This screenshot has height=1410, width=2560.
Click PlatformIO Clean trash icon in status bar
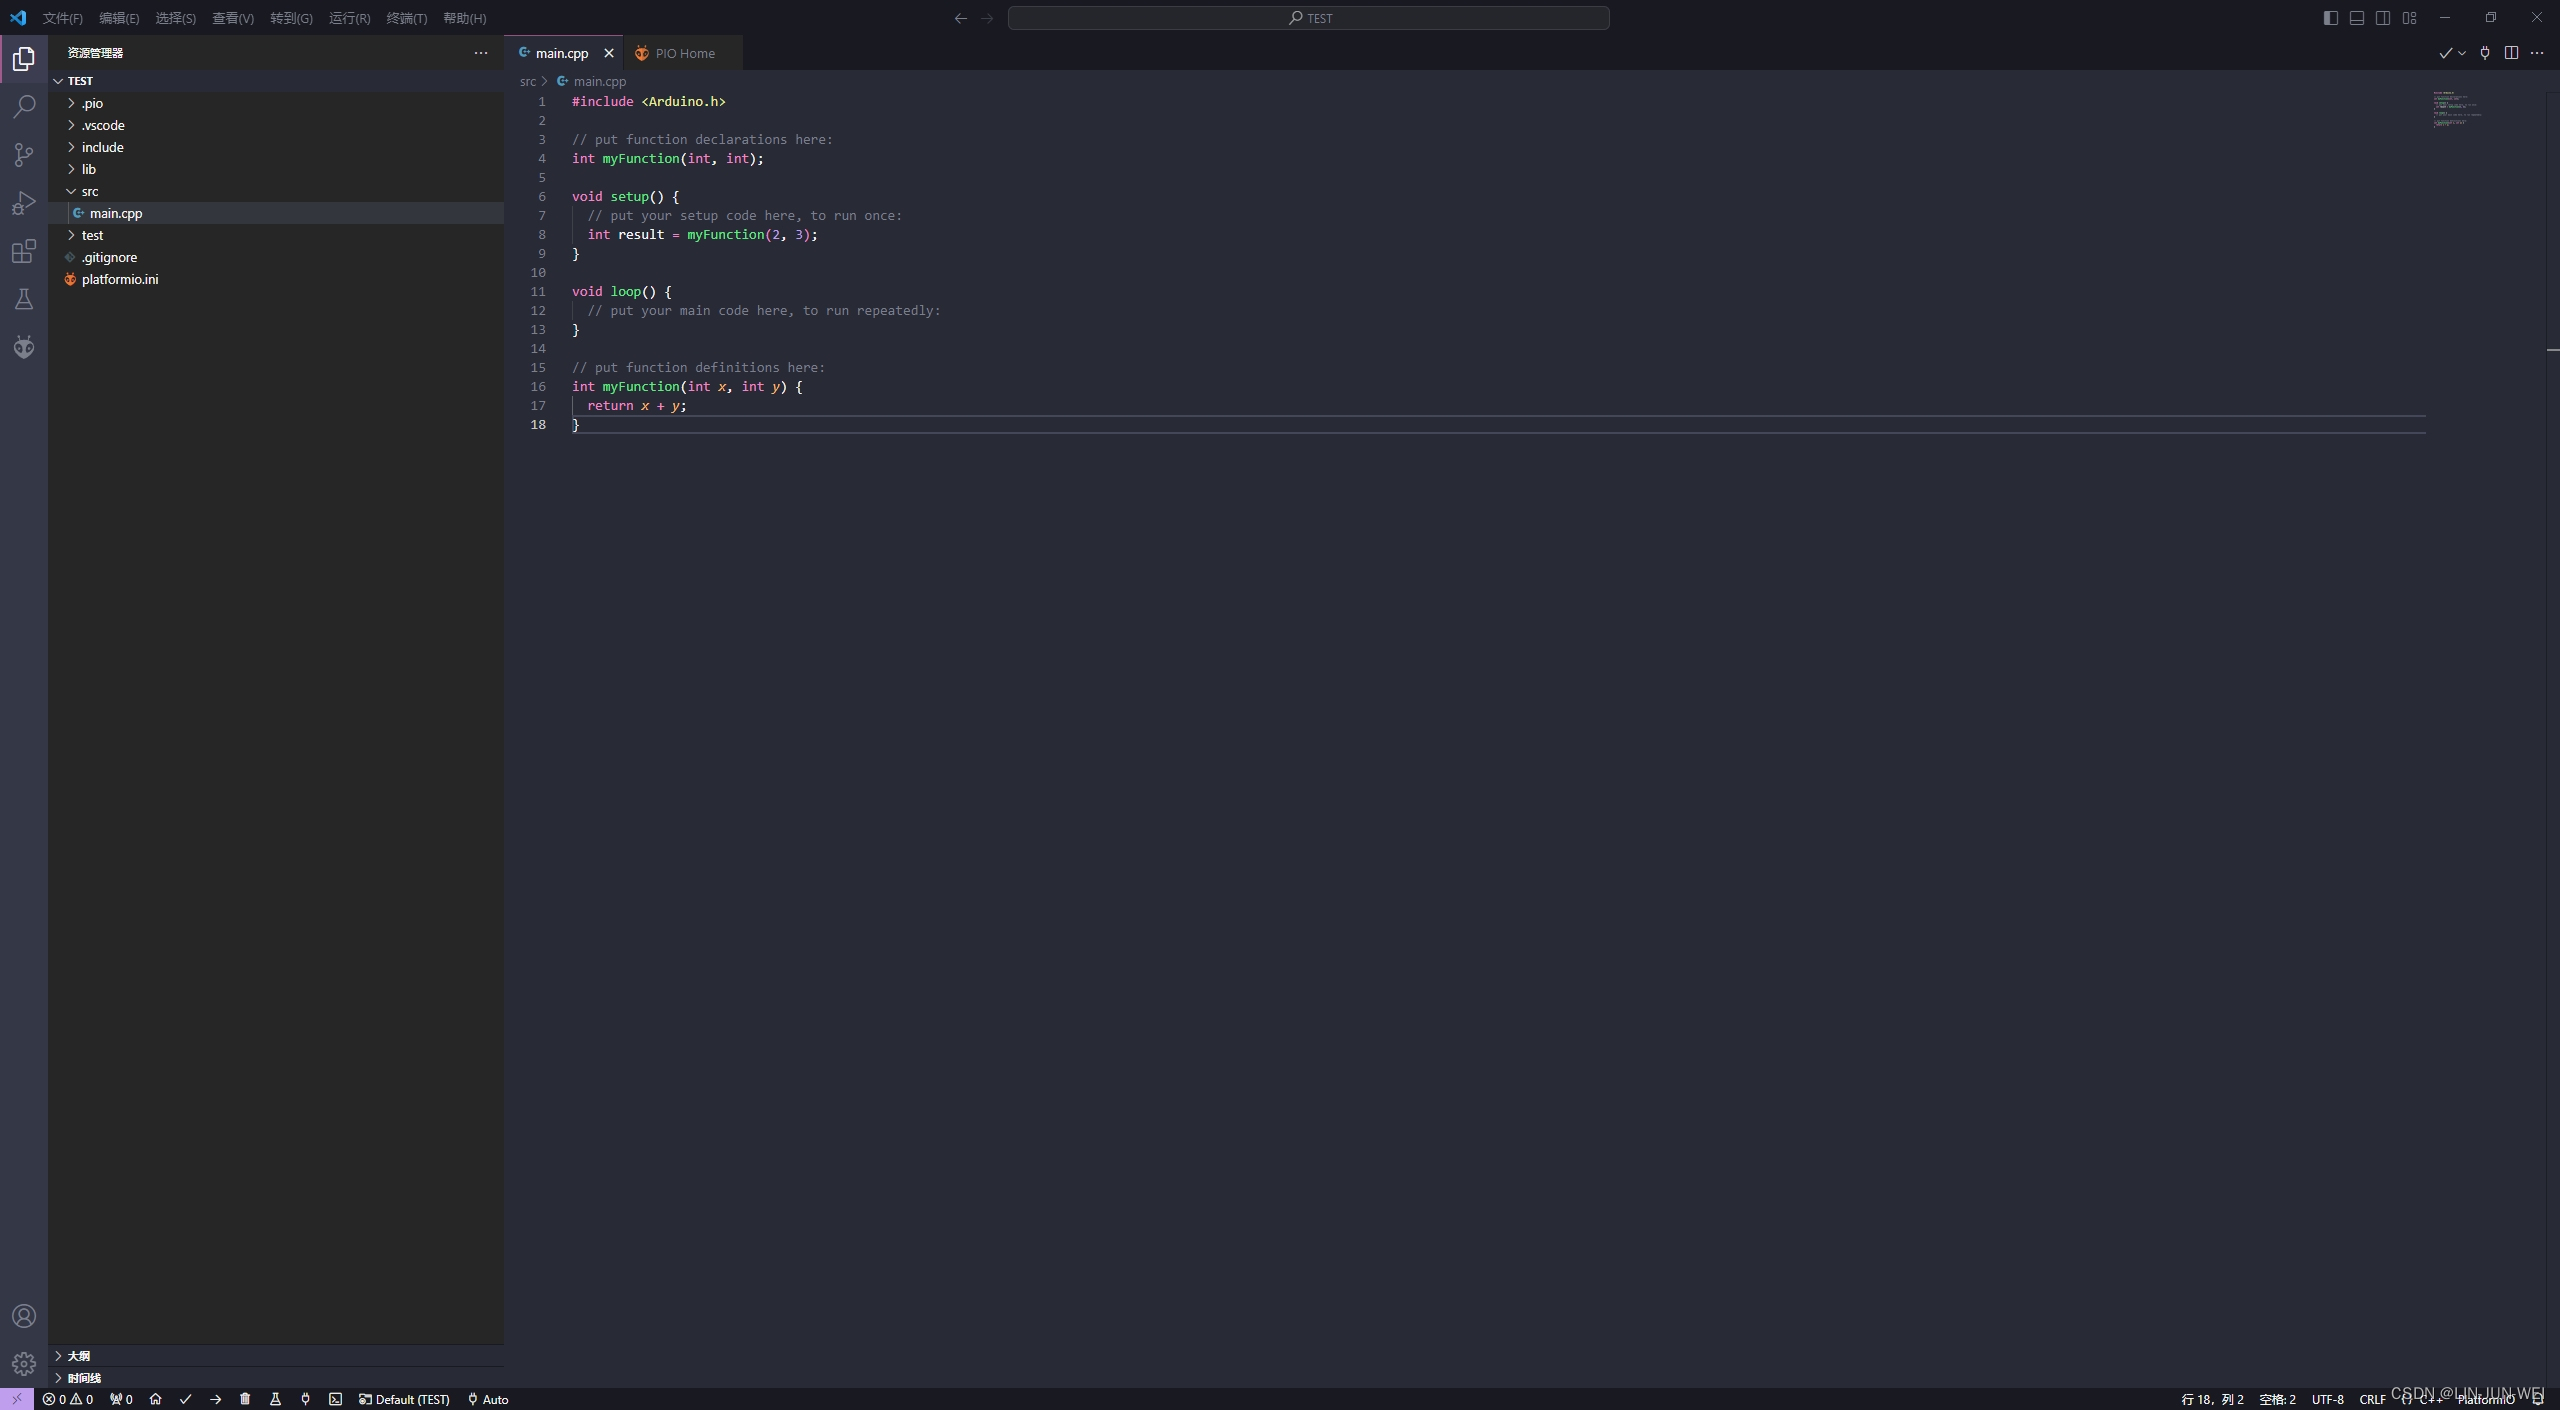point(245,1399)
